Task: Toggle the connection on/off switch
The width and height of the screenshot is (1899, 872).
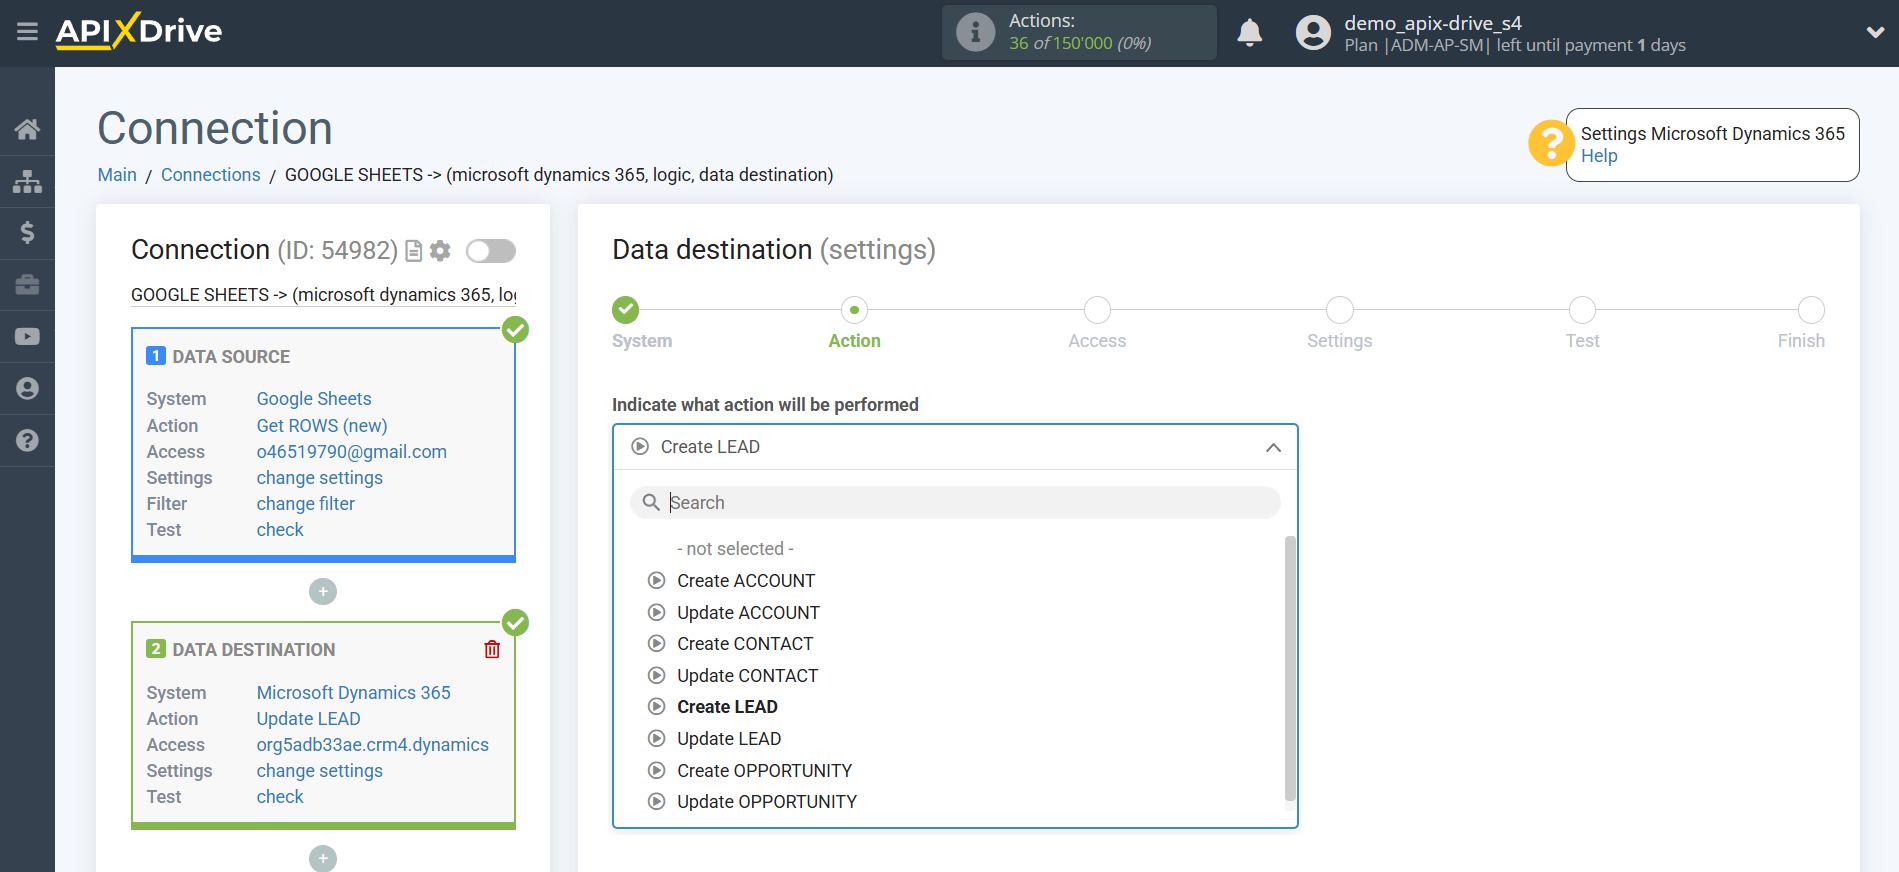Action: [491, 251]
